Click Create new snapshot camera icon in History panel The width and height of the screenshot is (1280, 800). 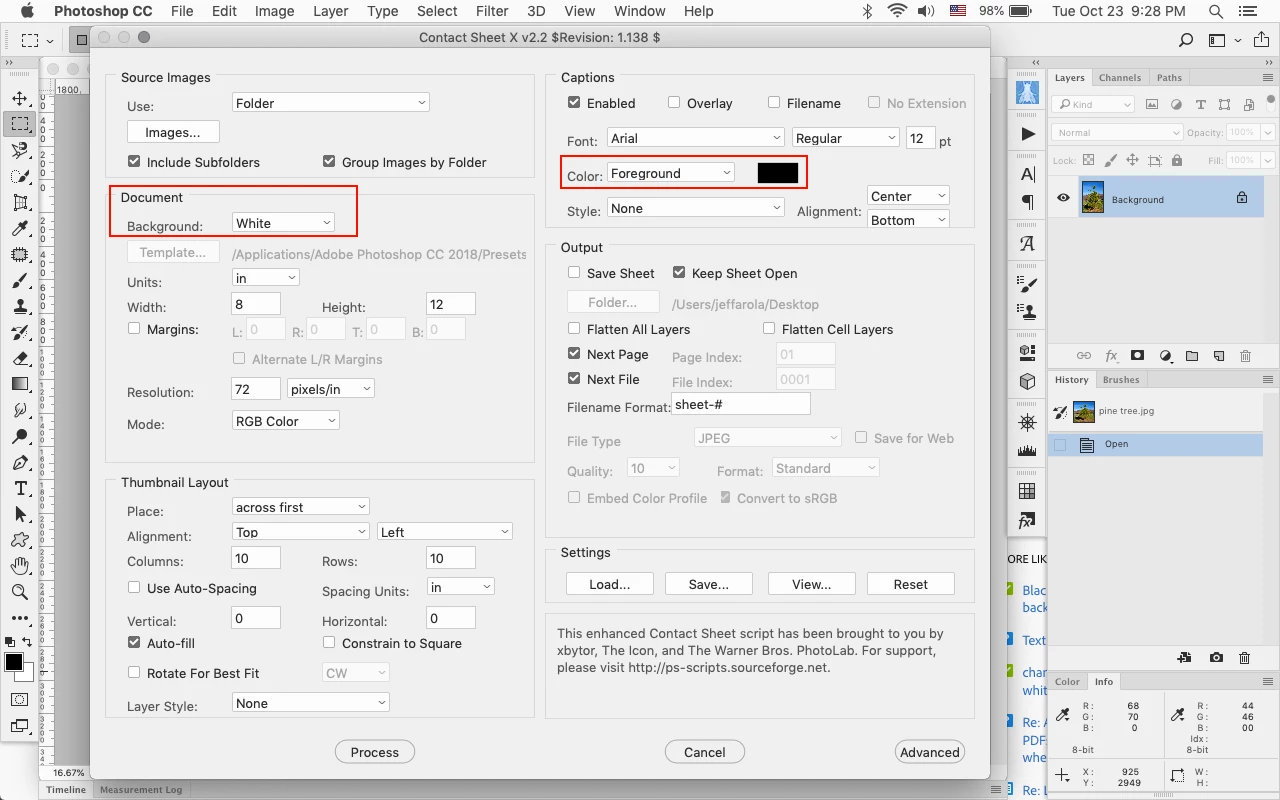point(1216,658)
